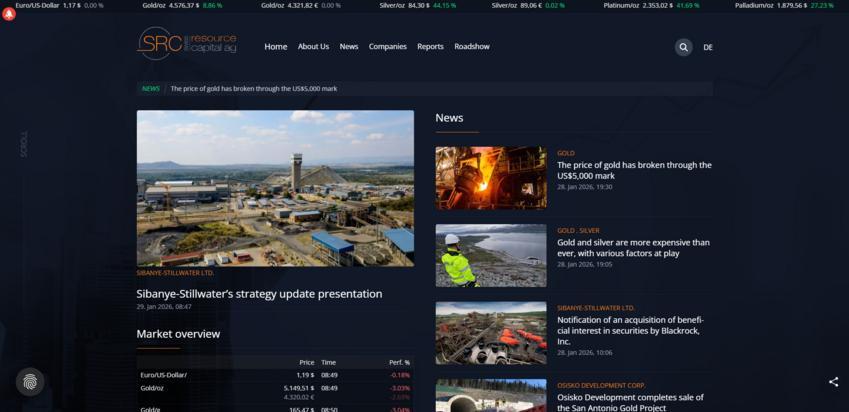Expand the Companies menu
Screen dimensions: 849x412
coord(387,47)
